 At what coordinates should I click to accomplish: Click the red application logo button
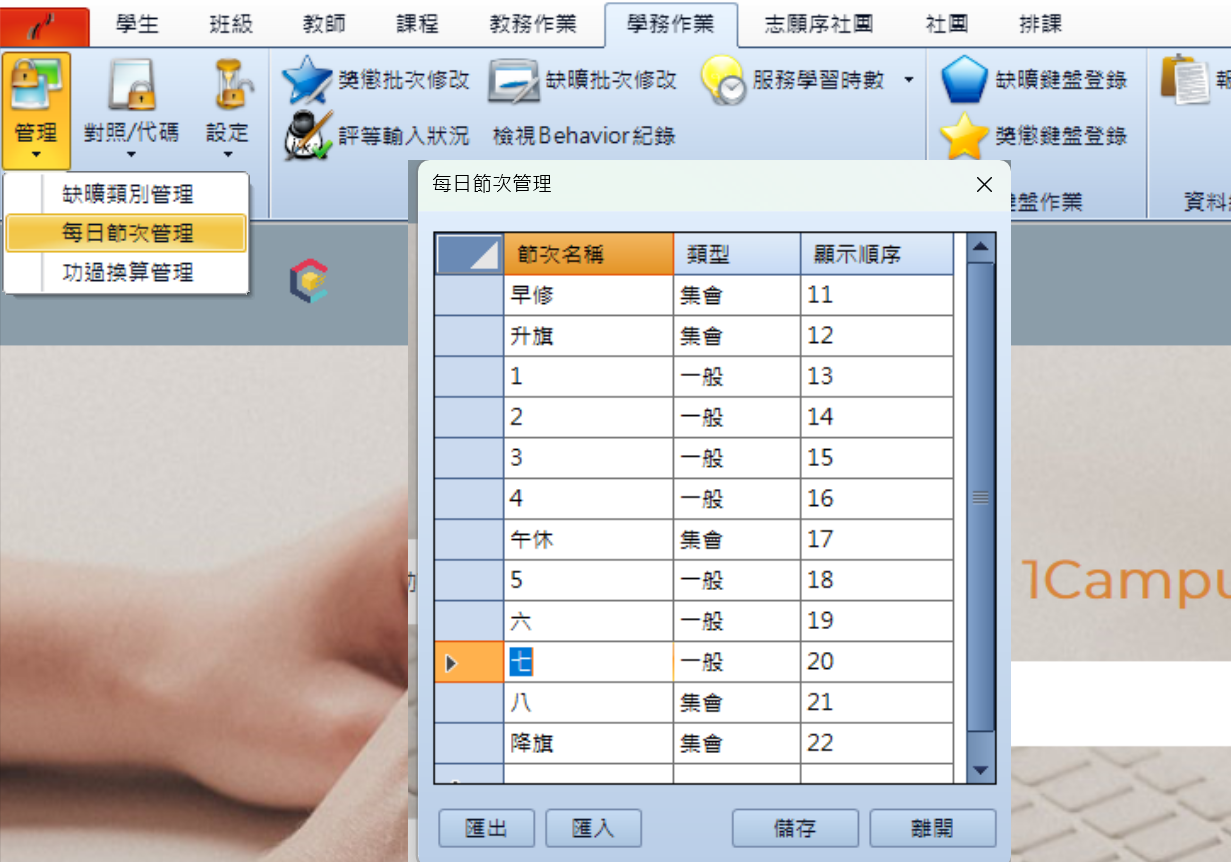(x=45, y=27)
